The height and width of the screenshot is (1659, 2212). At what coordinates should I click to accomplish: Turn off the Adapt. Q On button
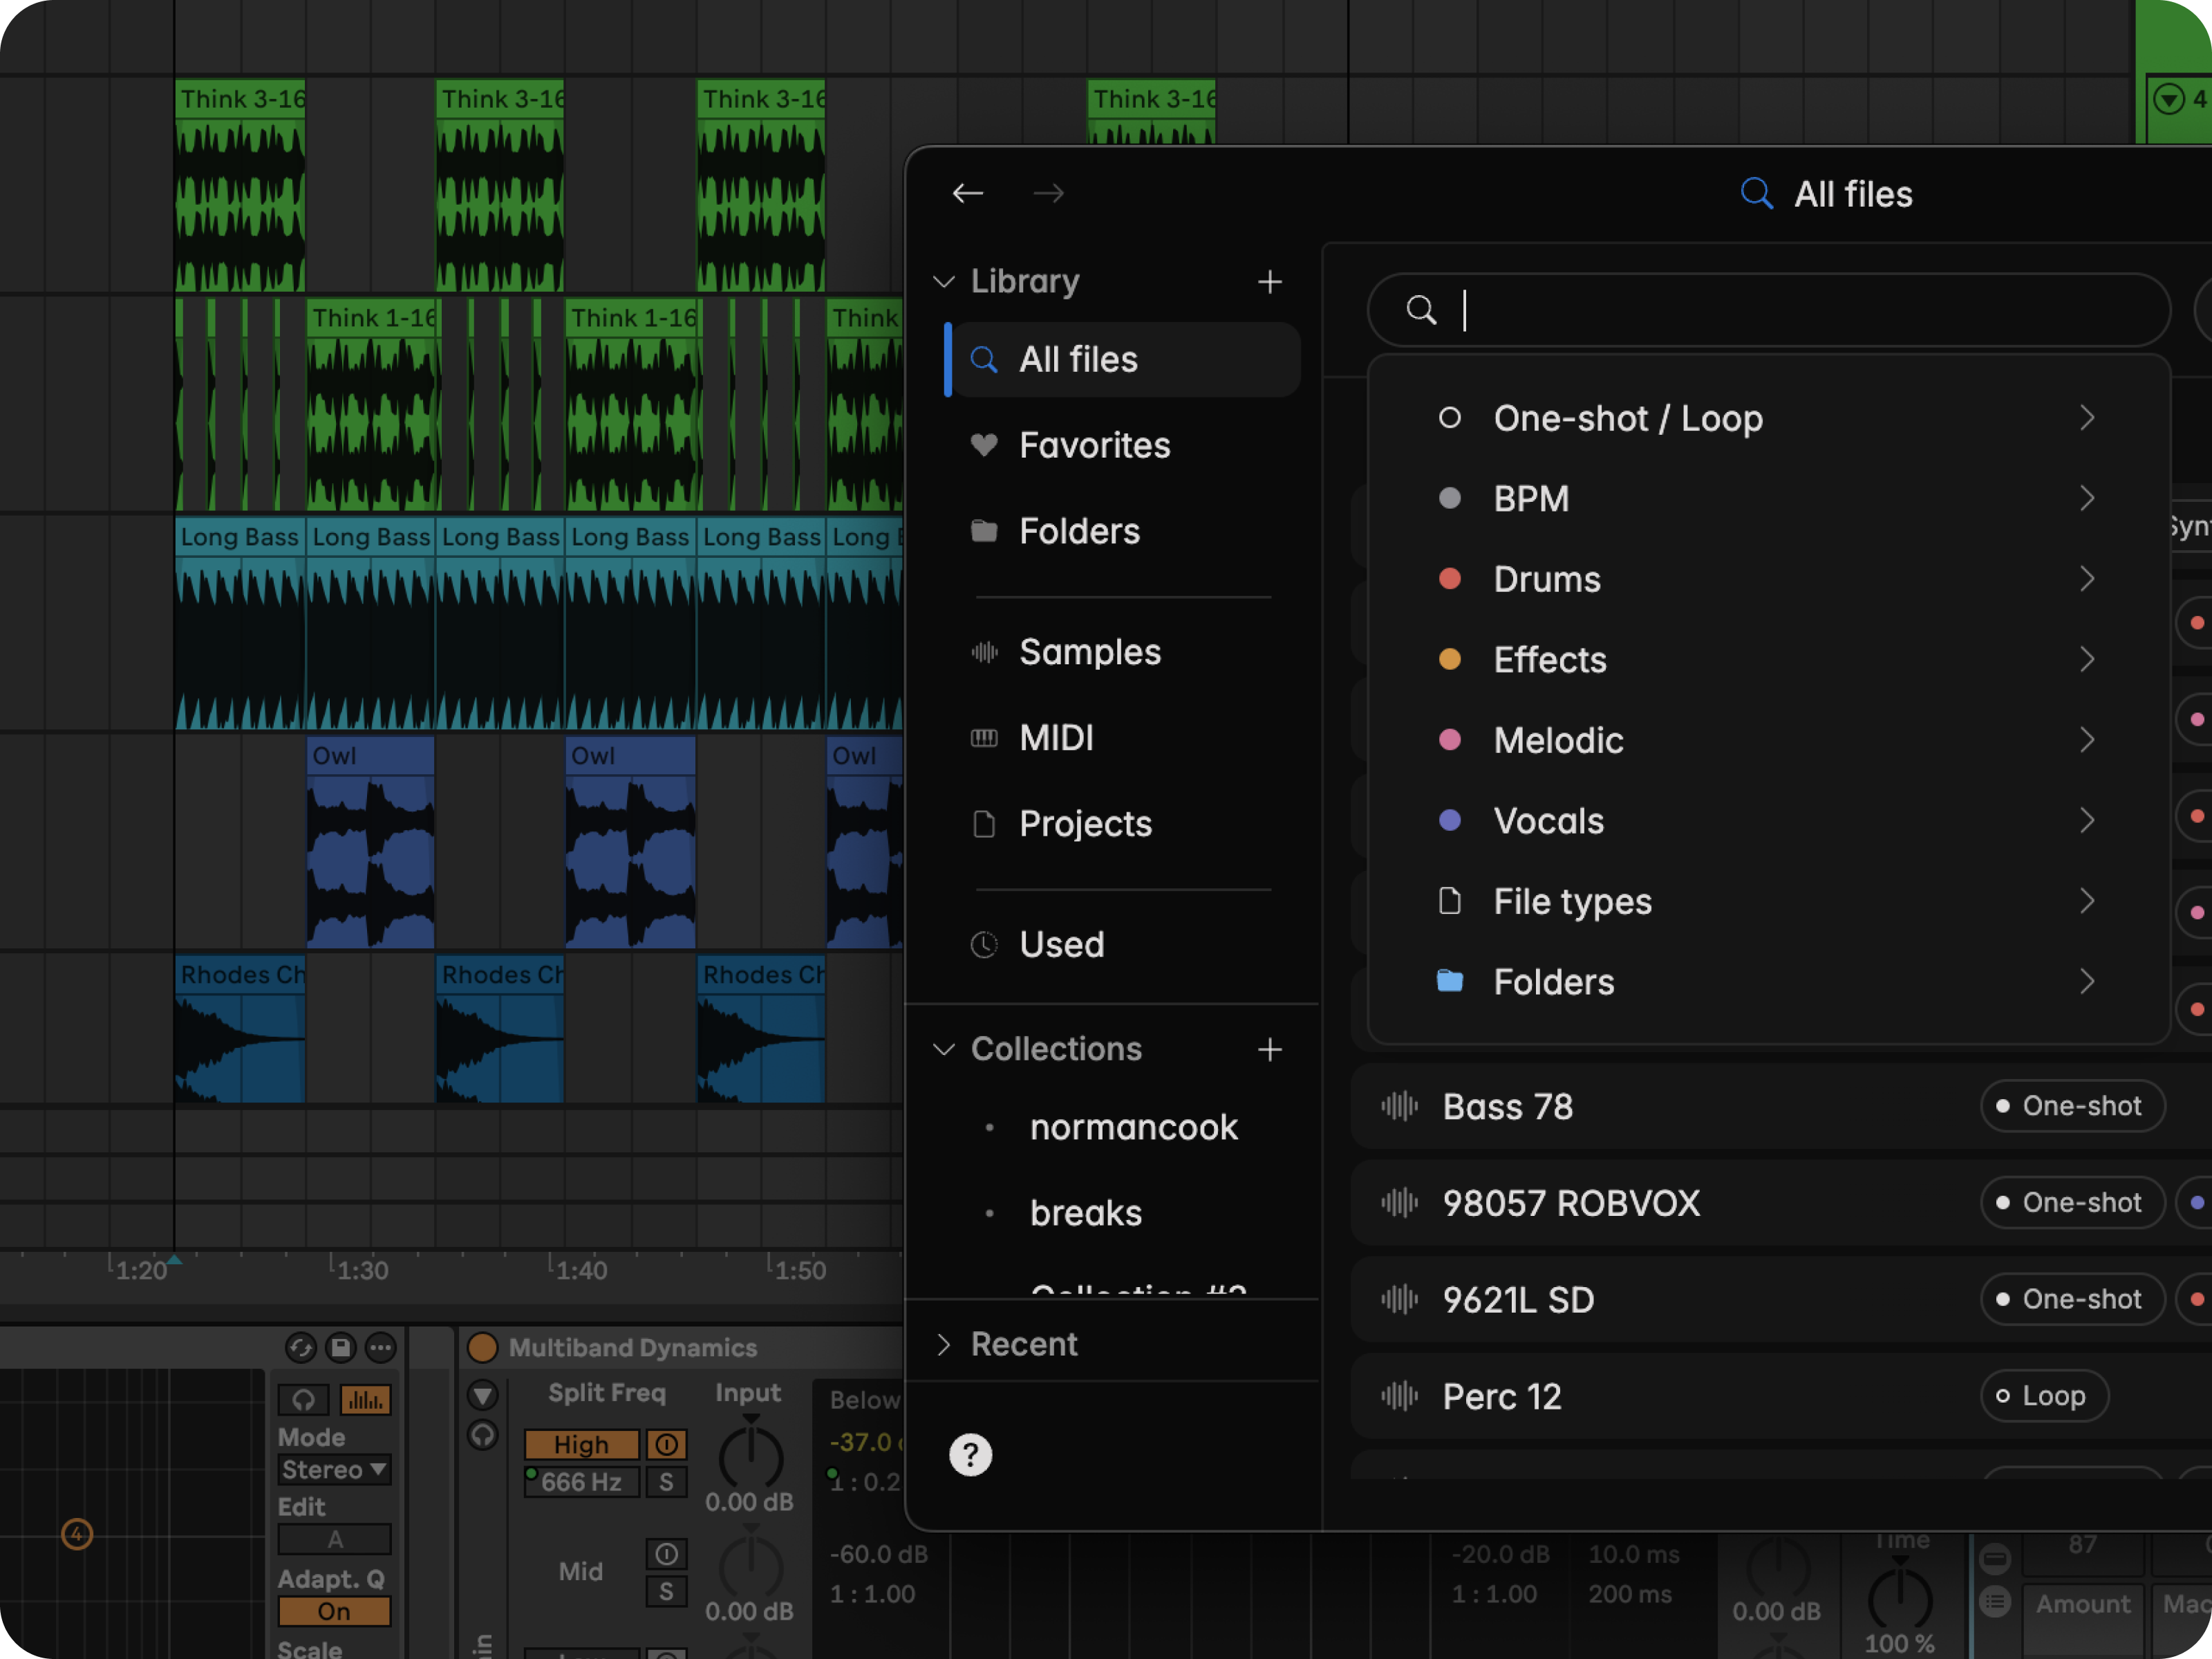pyautogui.click(x=334, y=1612)
